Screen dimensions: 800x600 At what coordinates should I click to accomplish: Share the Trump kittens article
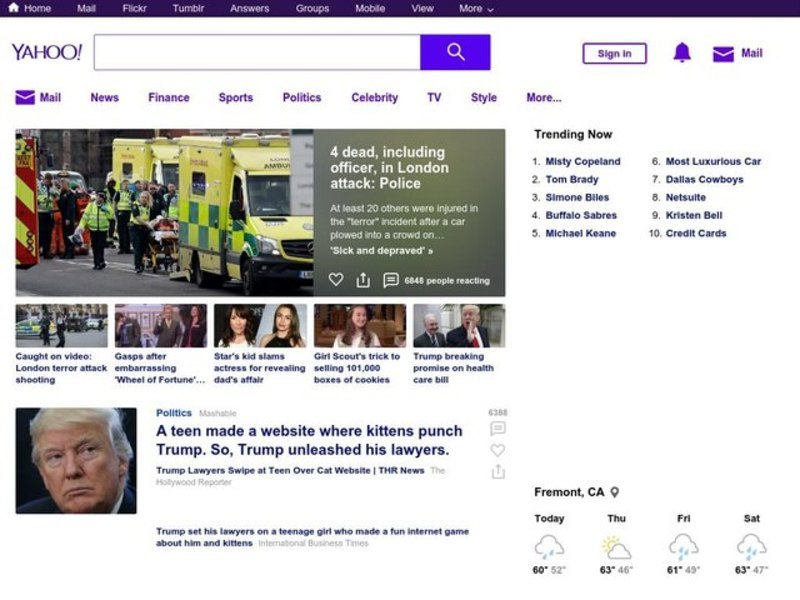[497, 471]
